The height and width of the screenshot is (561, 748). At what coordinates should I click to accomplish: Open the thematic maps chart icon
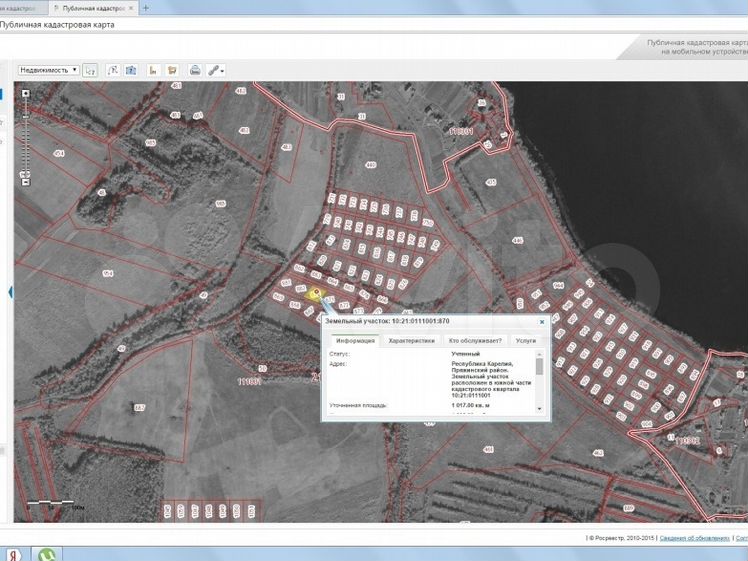(x=153, y=70)
